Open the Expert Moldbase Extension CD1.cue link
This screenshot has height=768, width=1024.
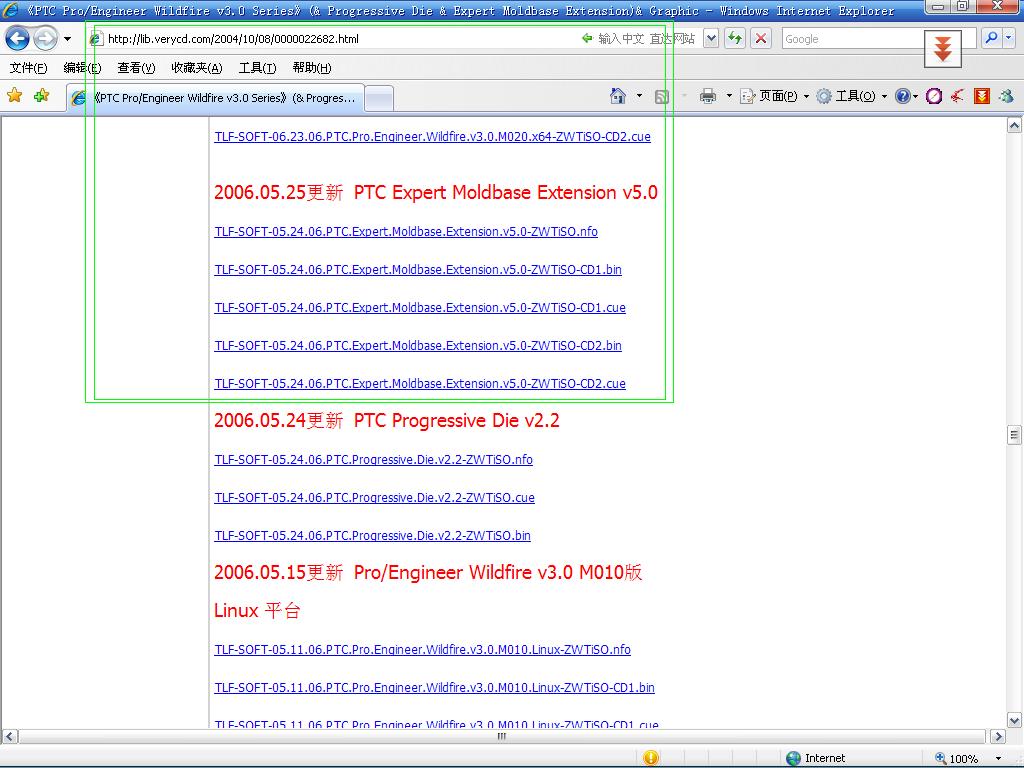tap(420, 307)
